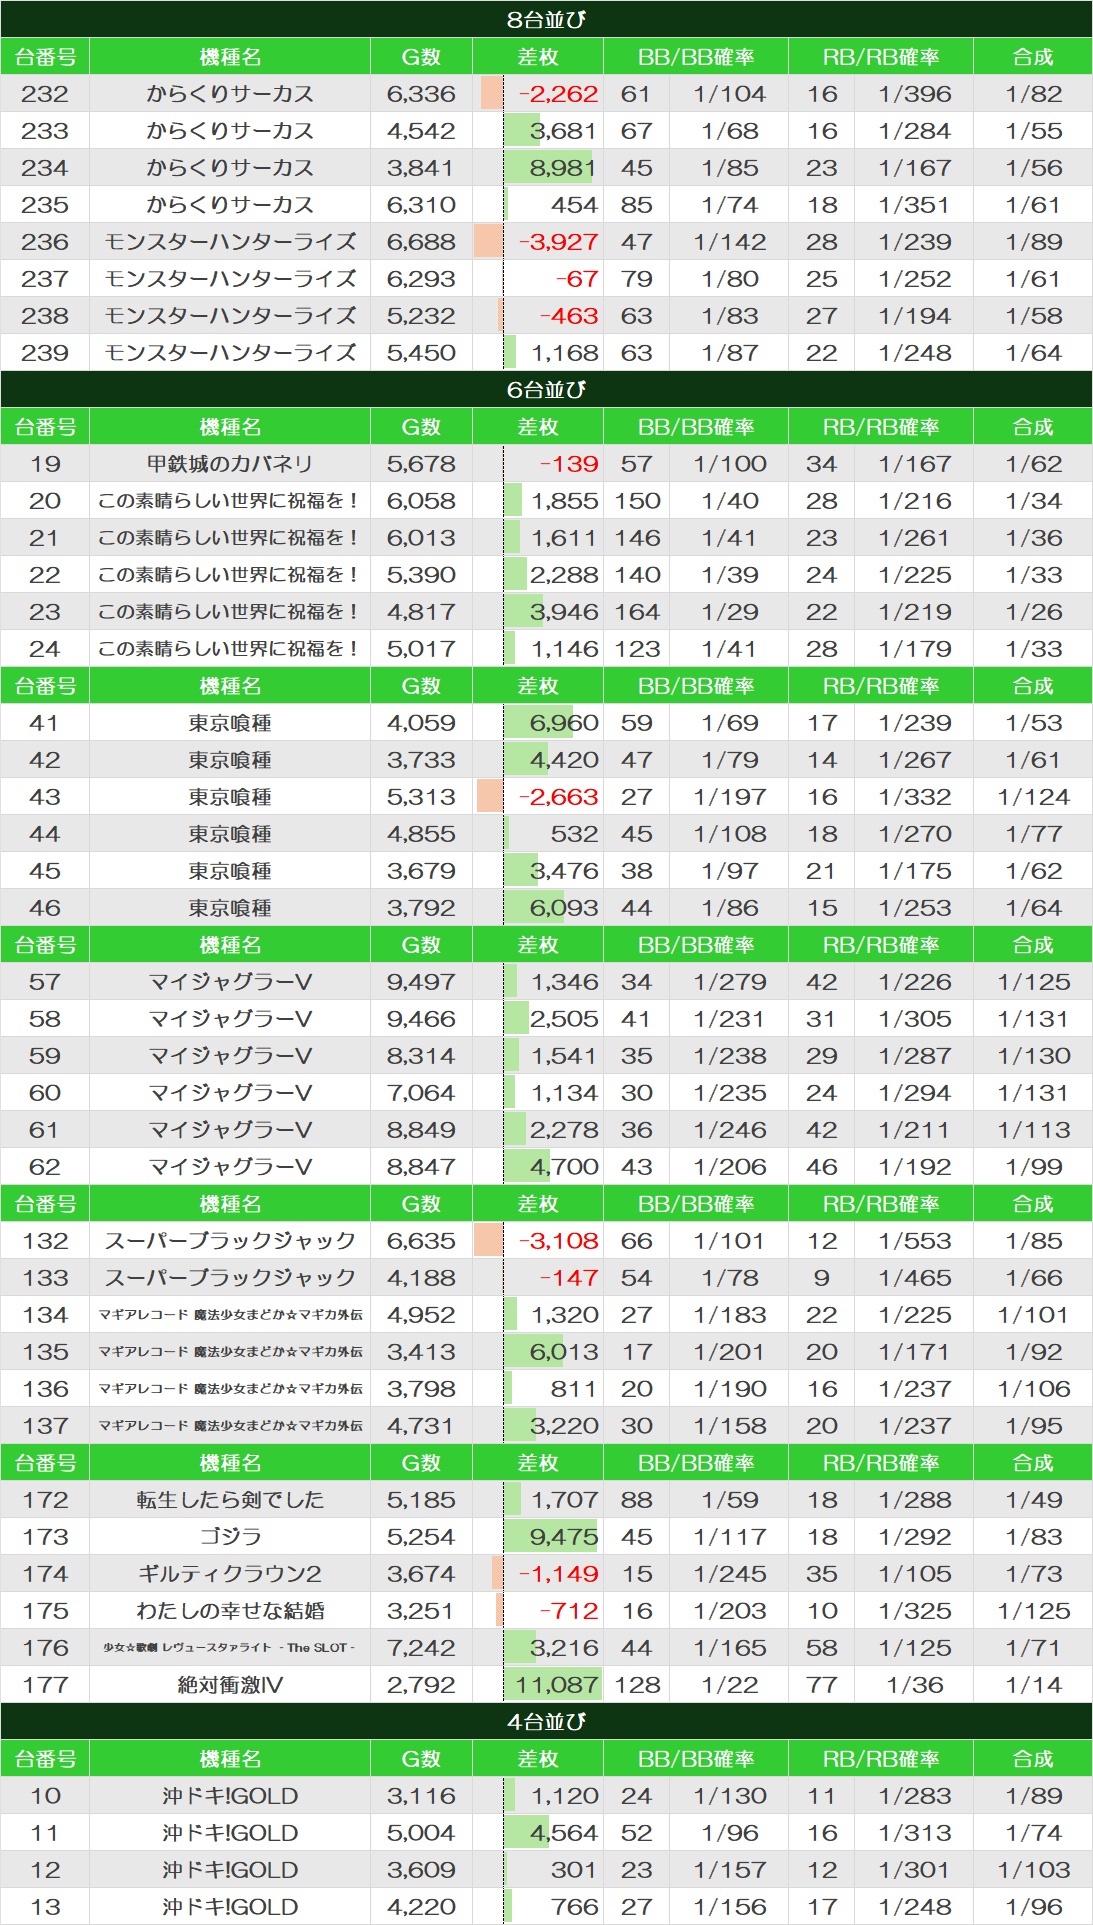Click difference value 9,475
Image resolution: width=1093 pixels, height=1925 pixels.
point(564,1537)
